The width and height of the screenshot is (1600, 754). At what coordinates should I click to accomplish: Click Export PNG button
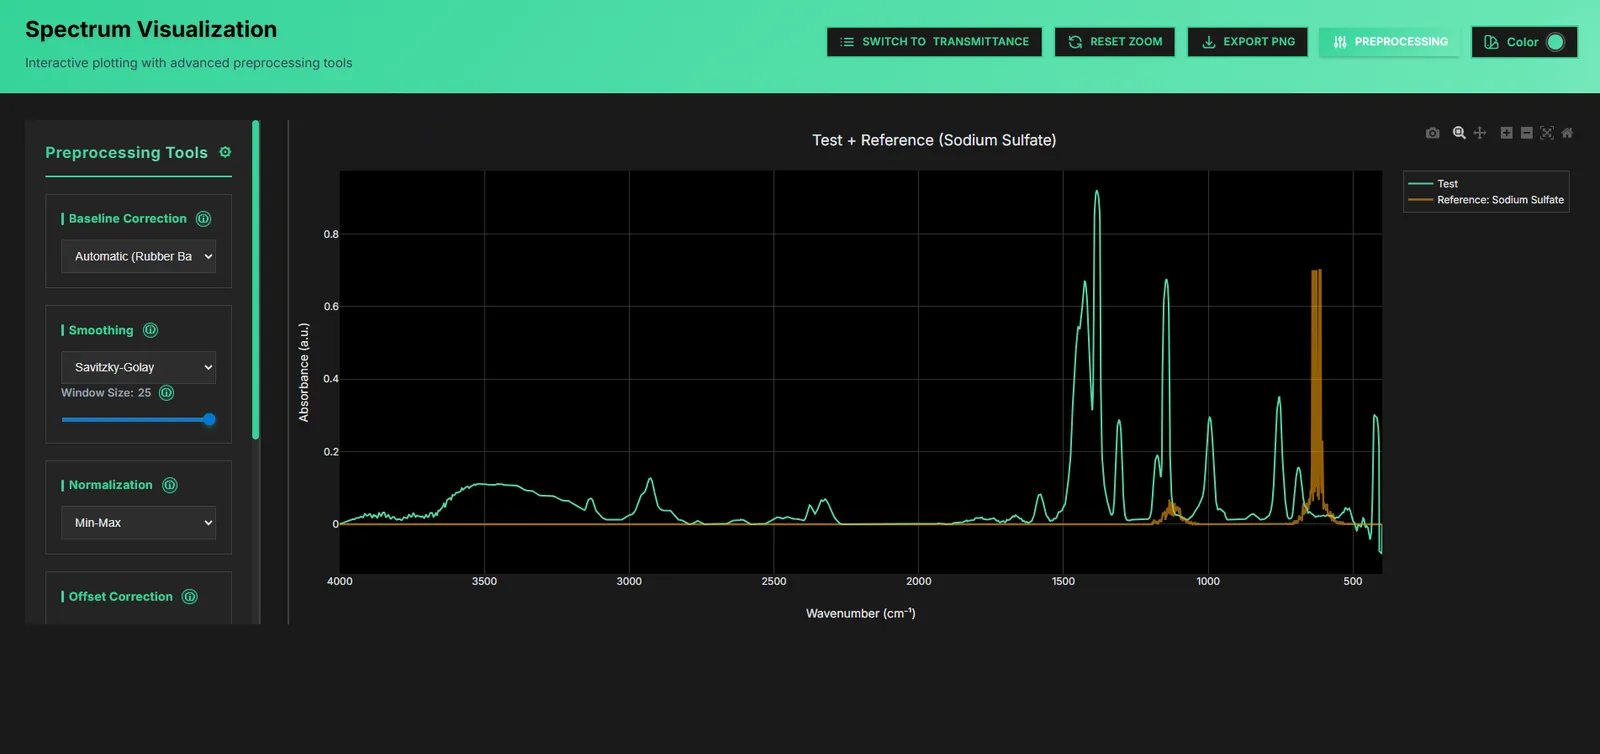pyautogui.click(x=1248, y=42)
